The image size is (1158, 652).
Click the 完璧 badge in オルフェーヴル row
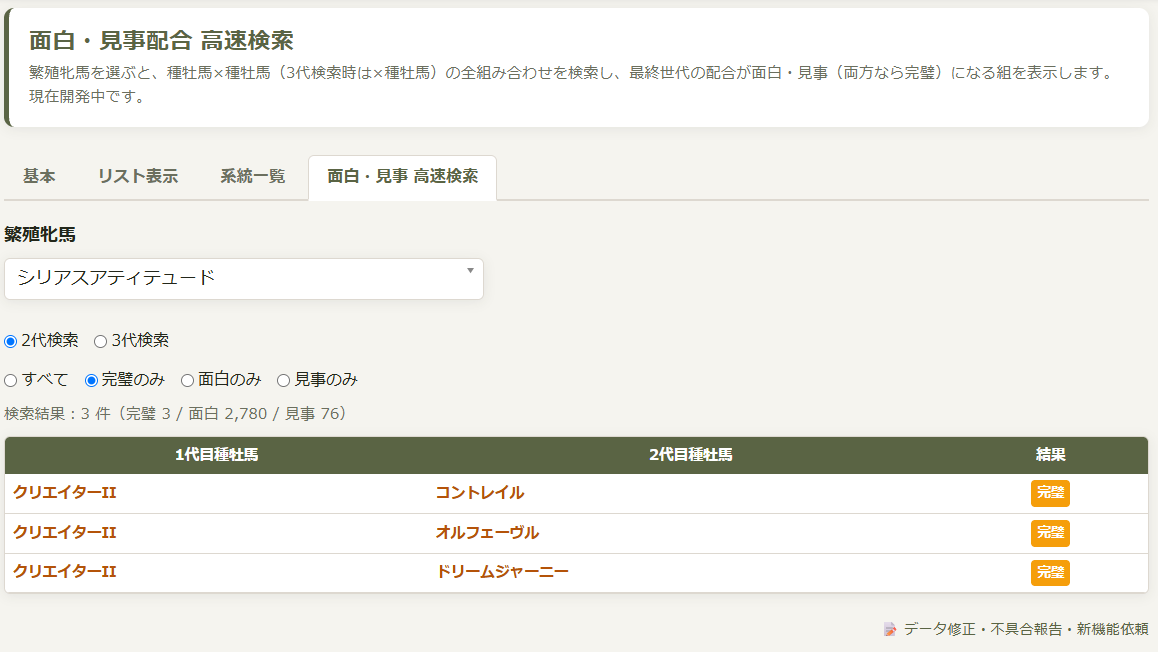pos(1050,533)
